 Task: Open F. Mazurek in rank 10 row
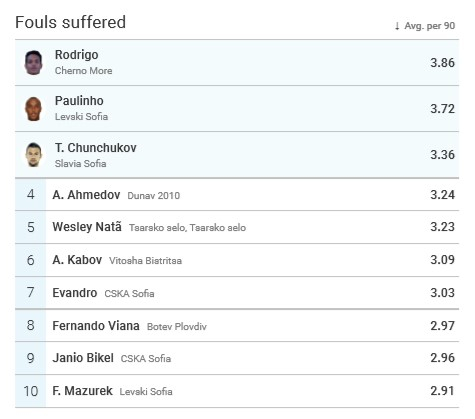point(82,391)
